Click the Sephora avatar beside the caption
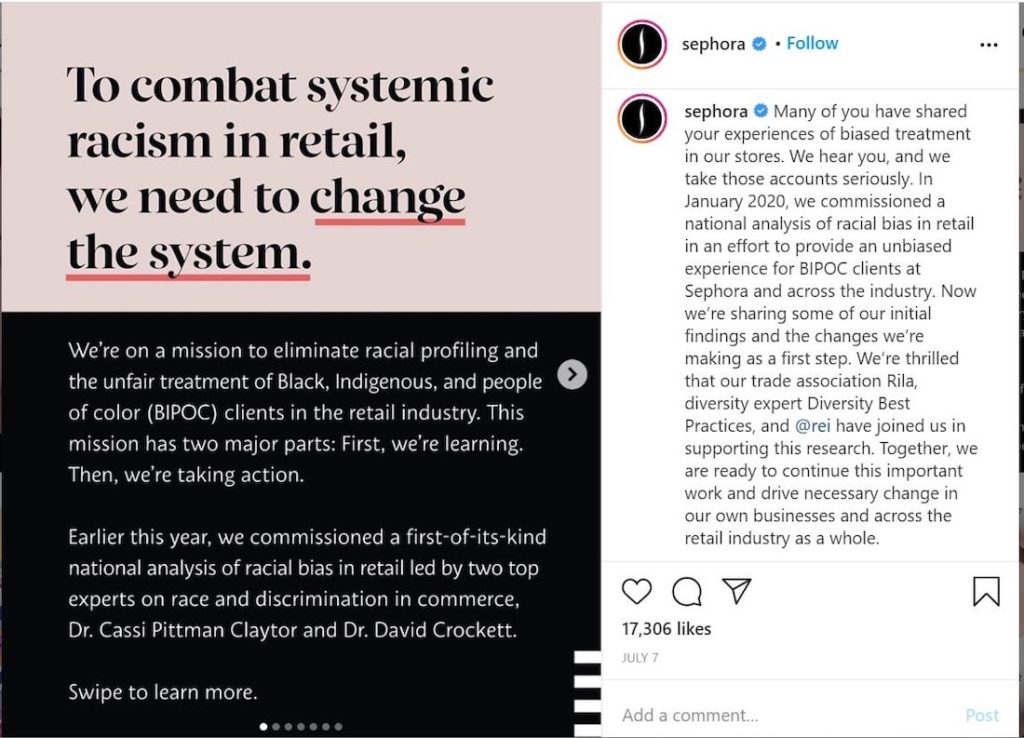The width and height of the screenshot is (1024, 738). pyautogui.click(x=643, y=119)
